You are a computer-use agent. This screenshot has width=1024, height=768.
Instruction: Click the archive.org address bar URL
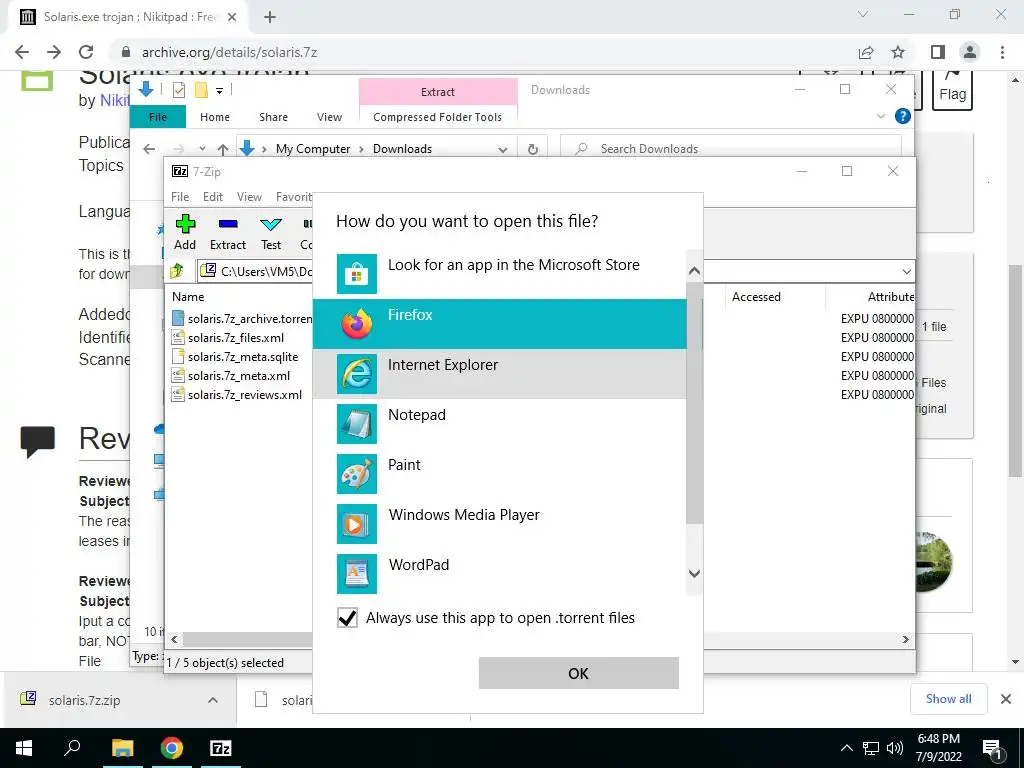229,52
